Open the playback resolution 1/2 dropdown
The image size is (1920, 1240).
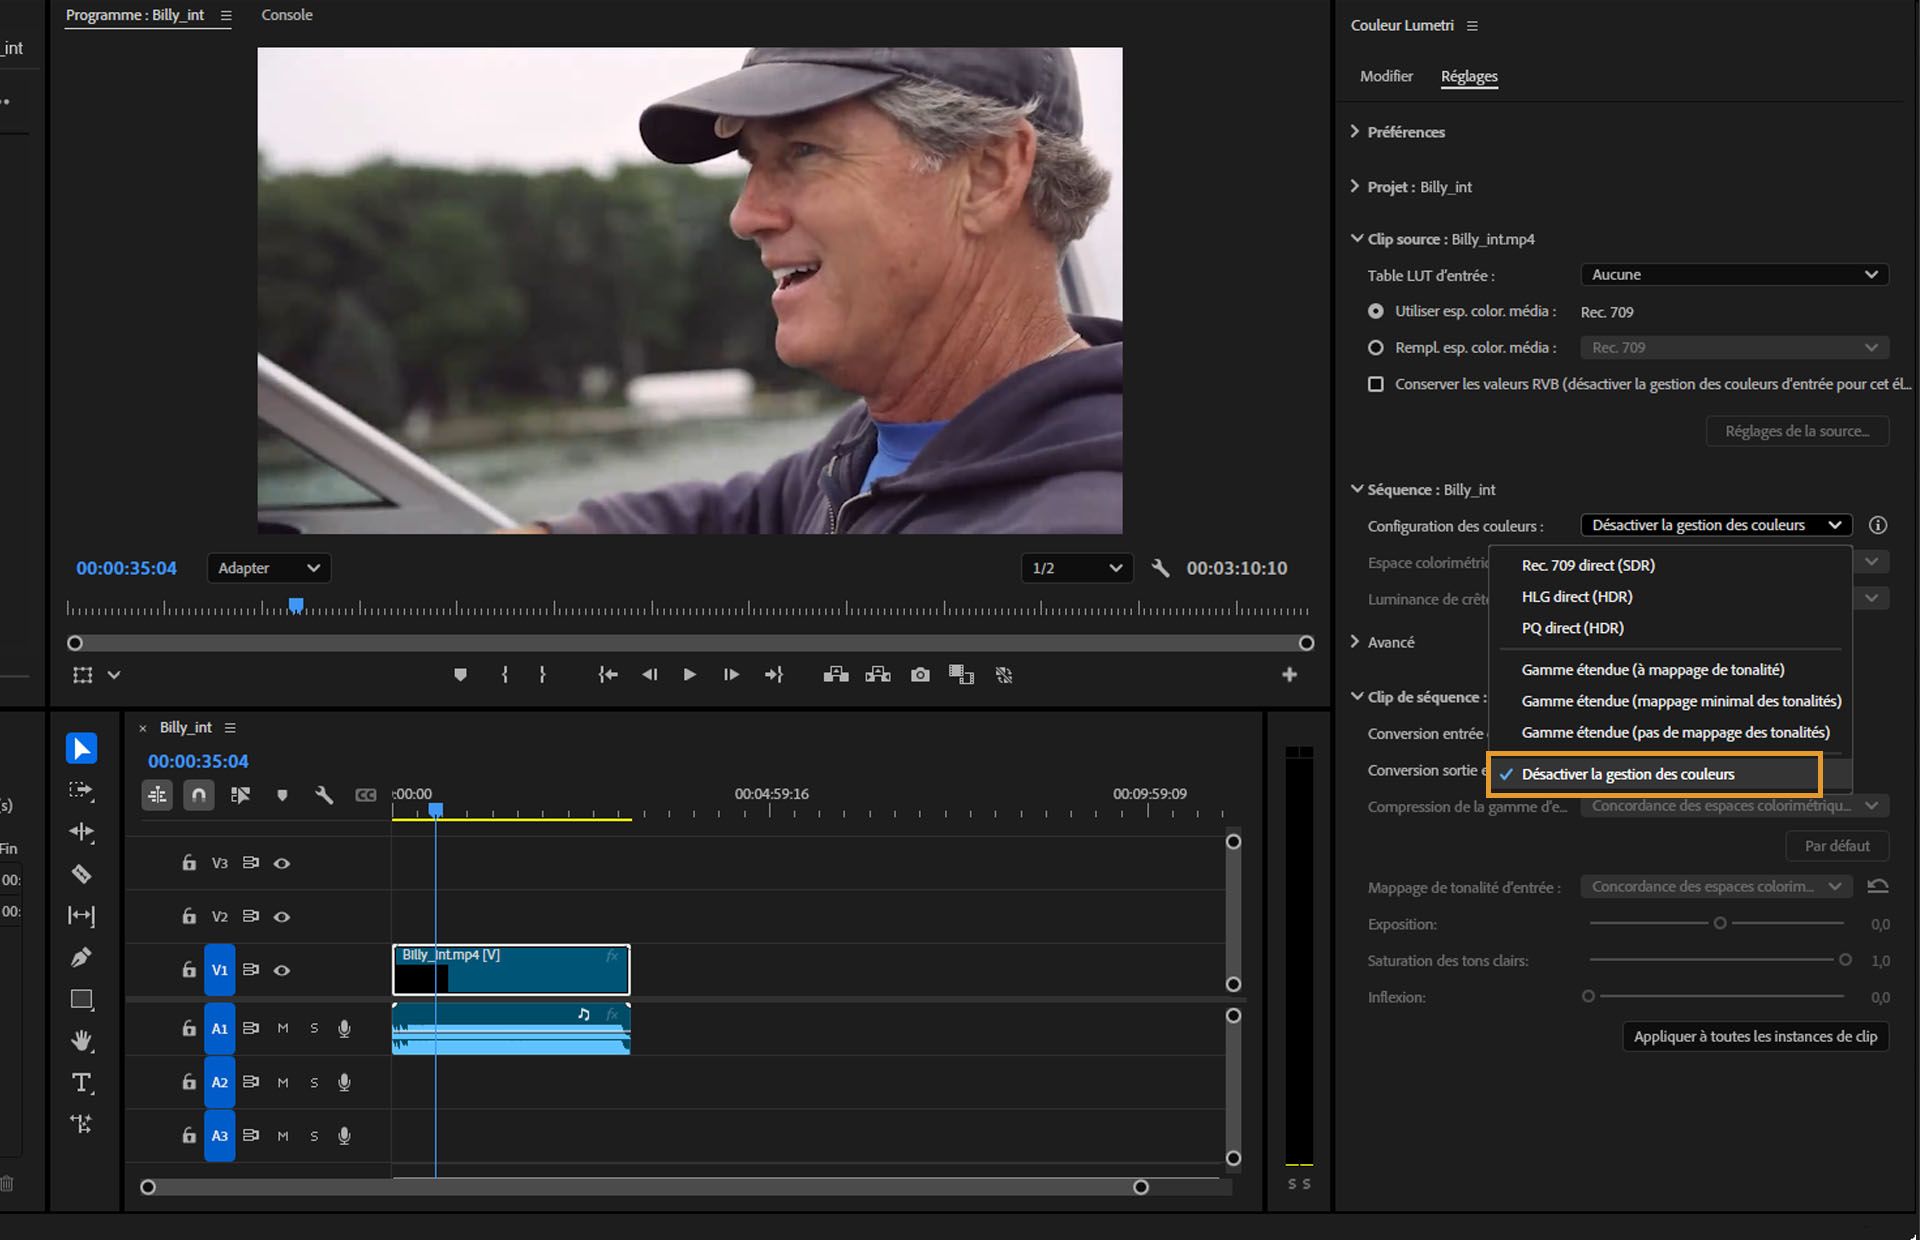1076,568
